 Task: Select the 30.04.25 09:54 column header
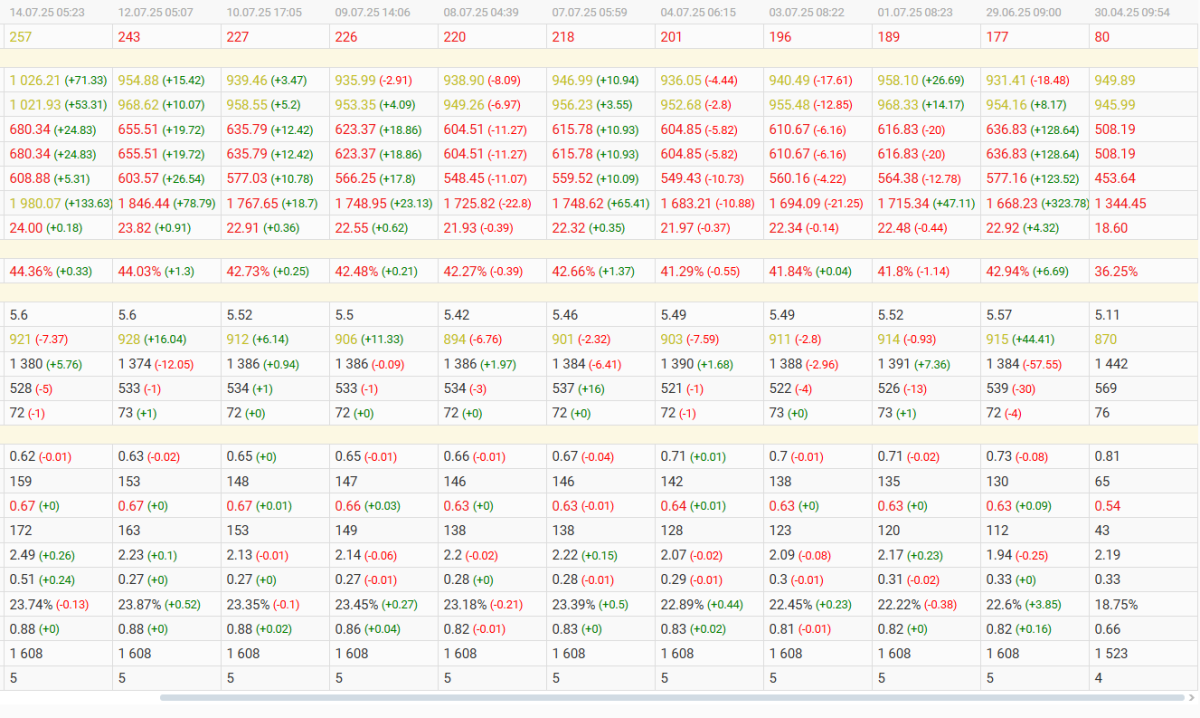coord(1133,13)
